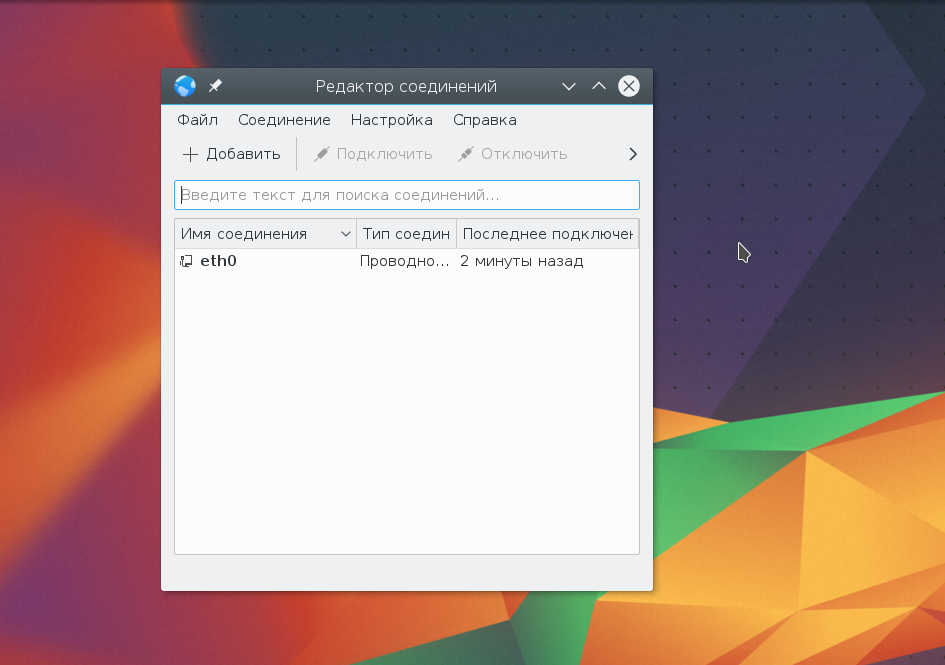Focus the connection search text field
Image resolution: width=945 pixels, height=665 pixels.
pos(407,195)
